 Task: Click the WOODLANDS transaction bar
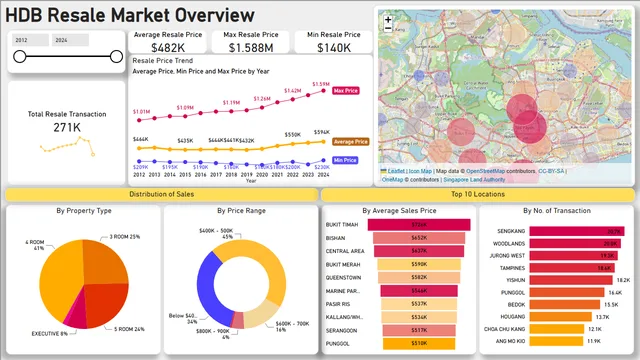click(575, 243)
